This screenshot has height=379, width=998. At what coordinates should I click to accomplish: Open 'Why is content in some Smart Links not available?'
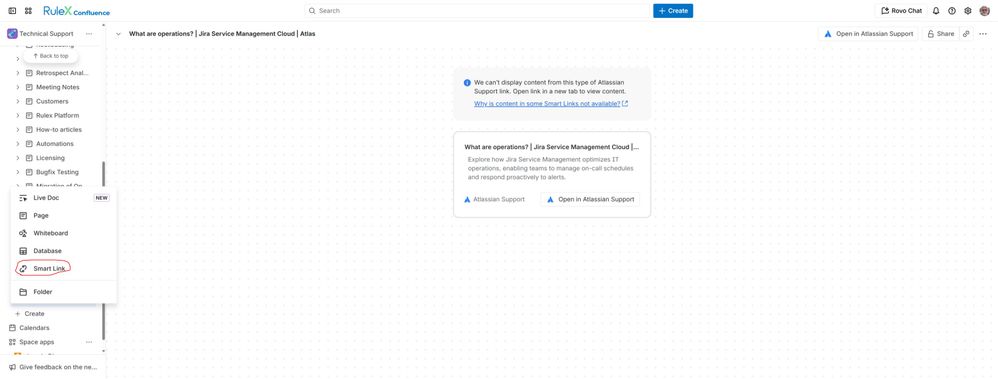(x=551, y=104)
